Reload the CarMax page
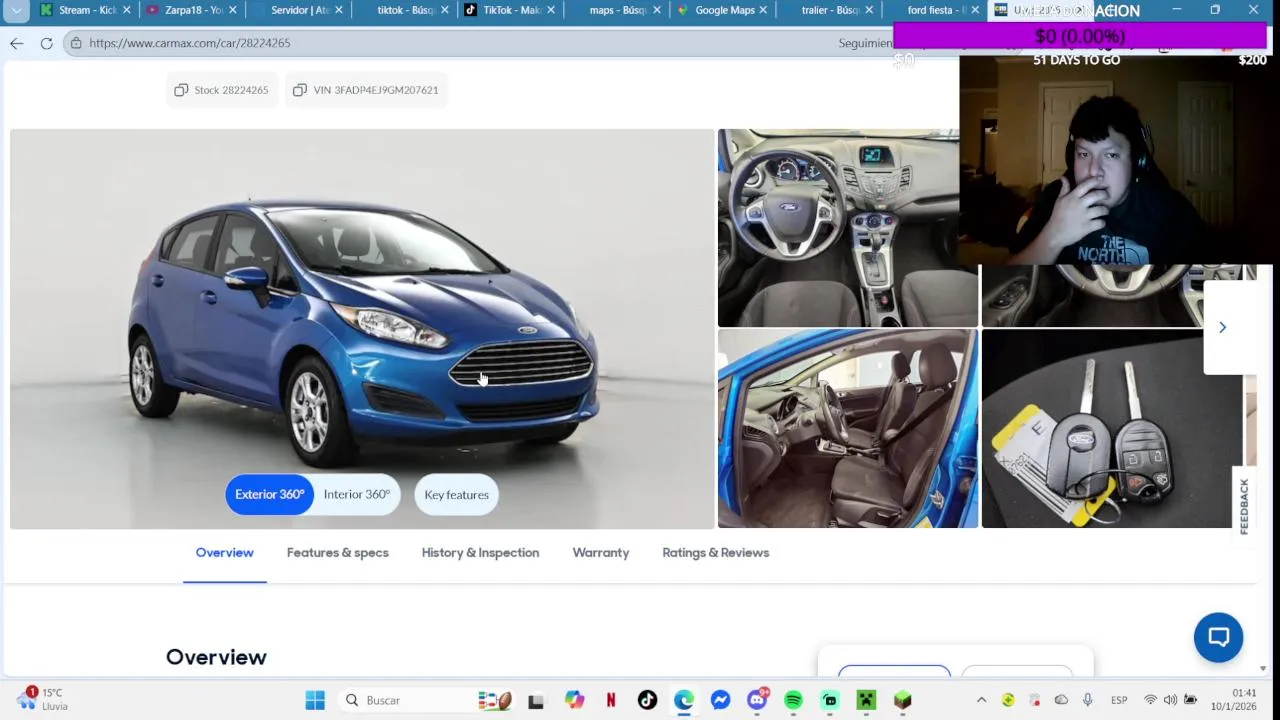The height and width of the screenshot is (720, 1280). pos(46,43)
